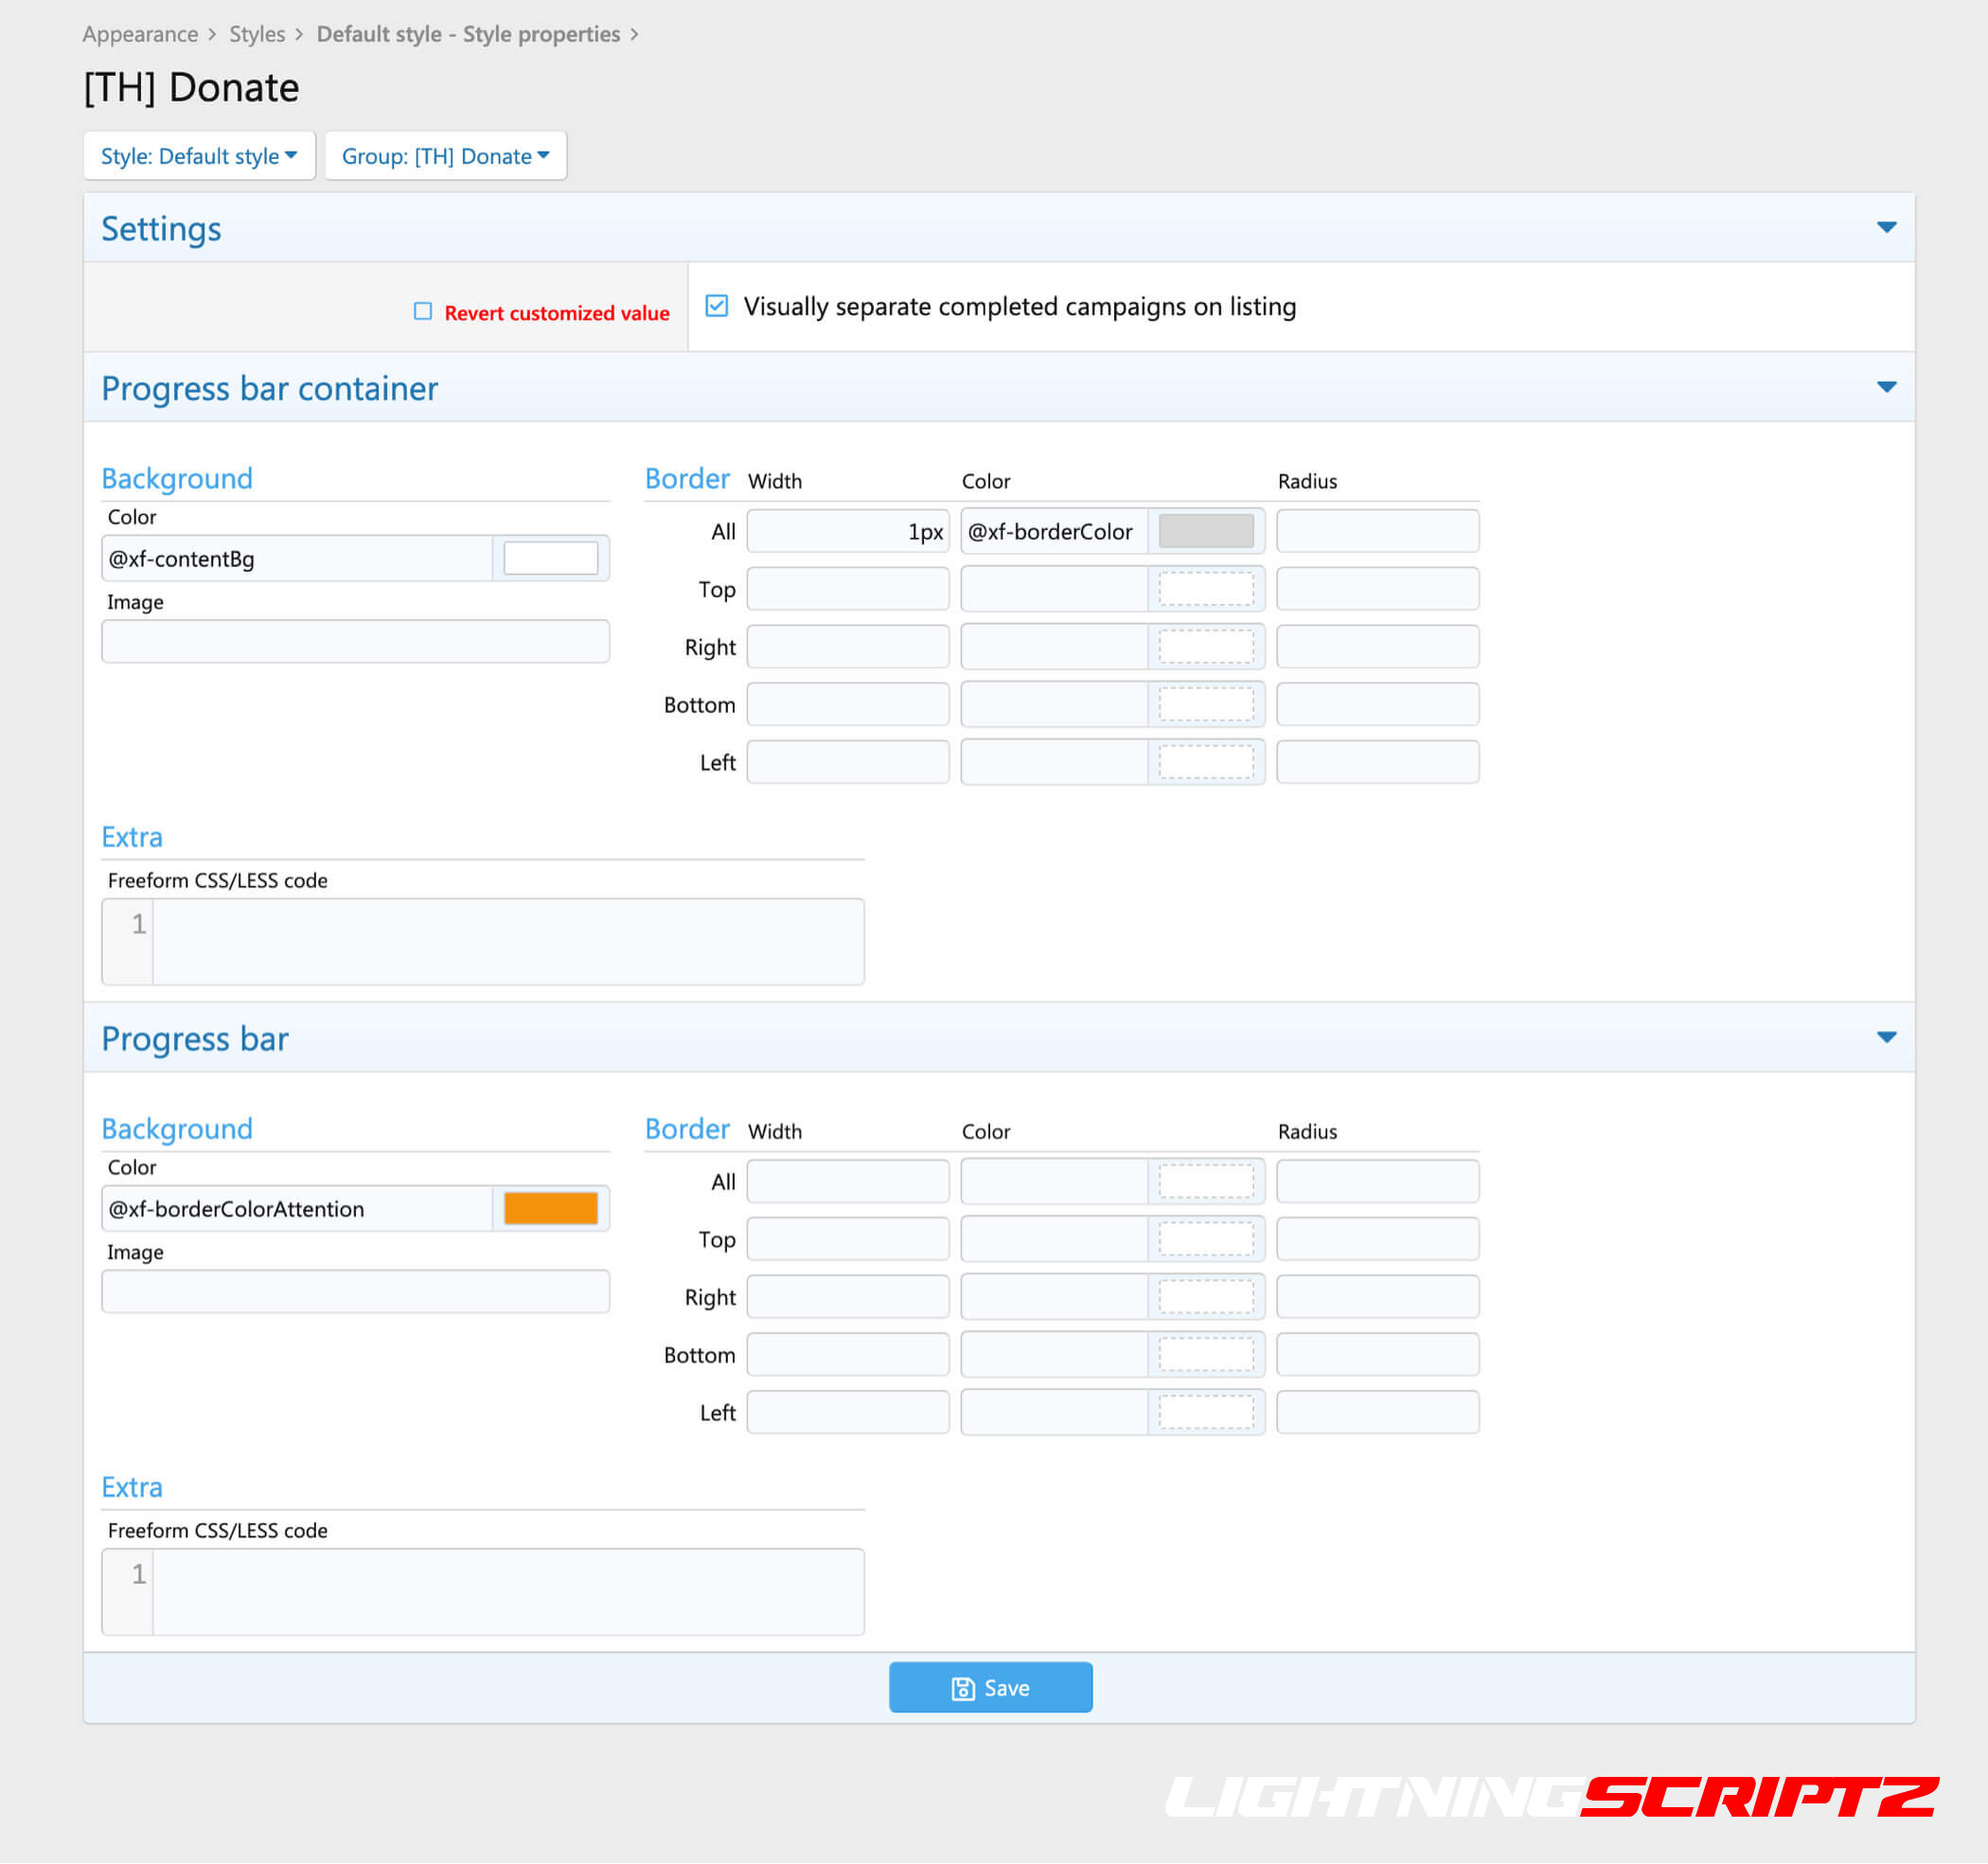Collapse the Progress bar section arrow
The image size is (1988, 1864).
1886,1038
